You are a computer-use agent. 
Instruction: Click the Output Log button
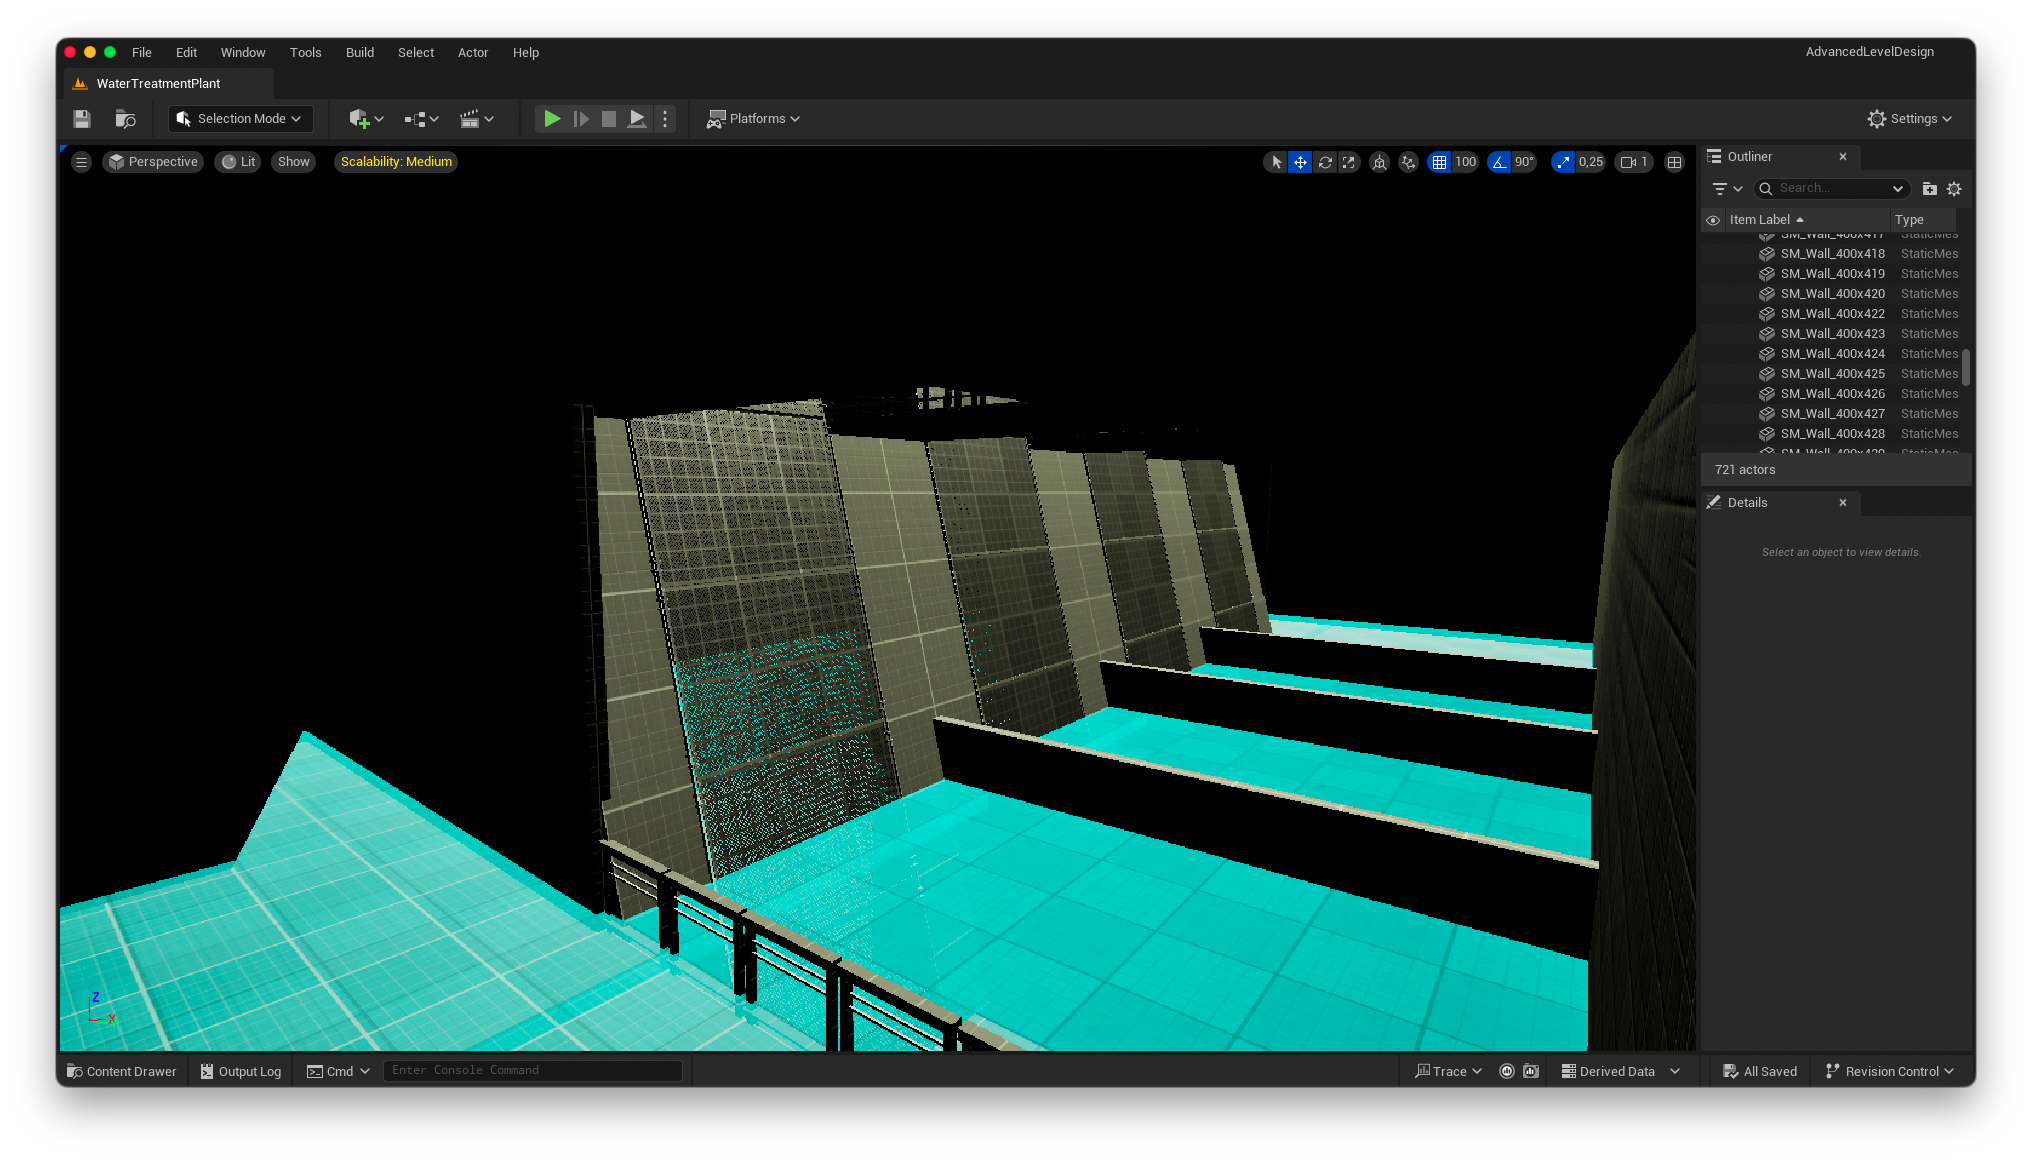click(240, 1071)
